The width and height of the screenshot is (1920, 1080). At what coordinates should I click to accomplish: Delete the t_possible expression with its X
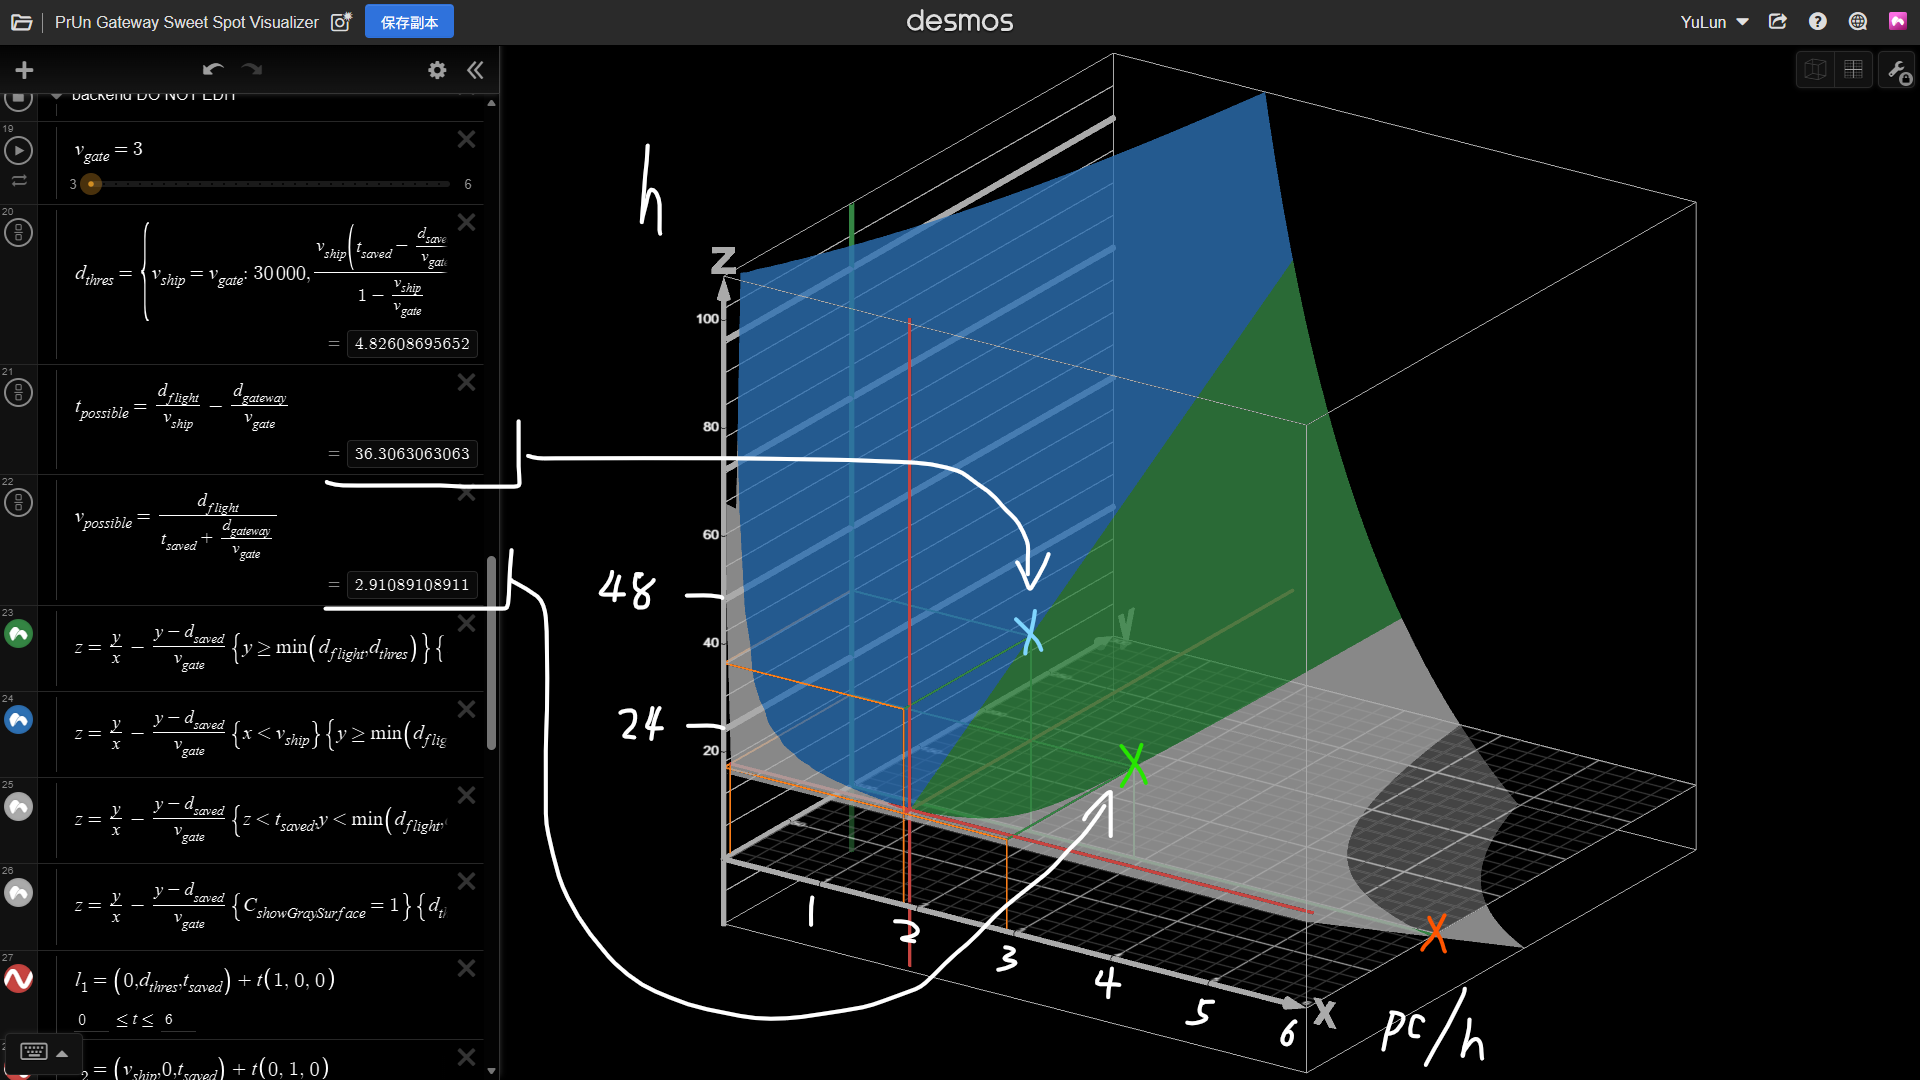coord(466,383)
